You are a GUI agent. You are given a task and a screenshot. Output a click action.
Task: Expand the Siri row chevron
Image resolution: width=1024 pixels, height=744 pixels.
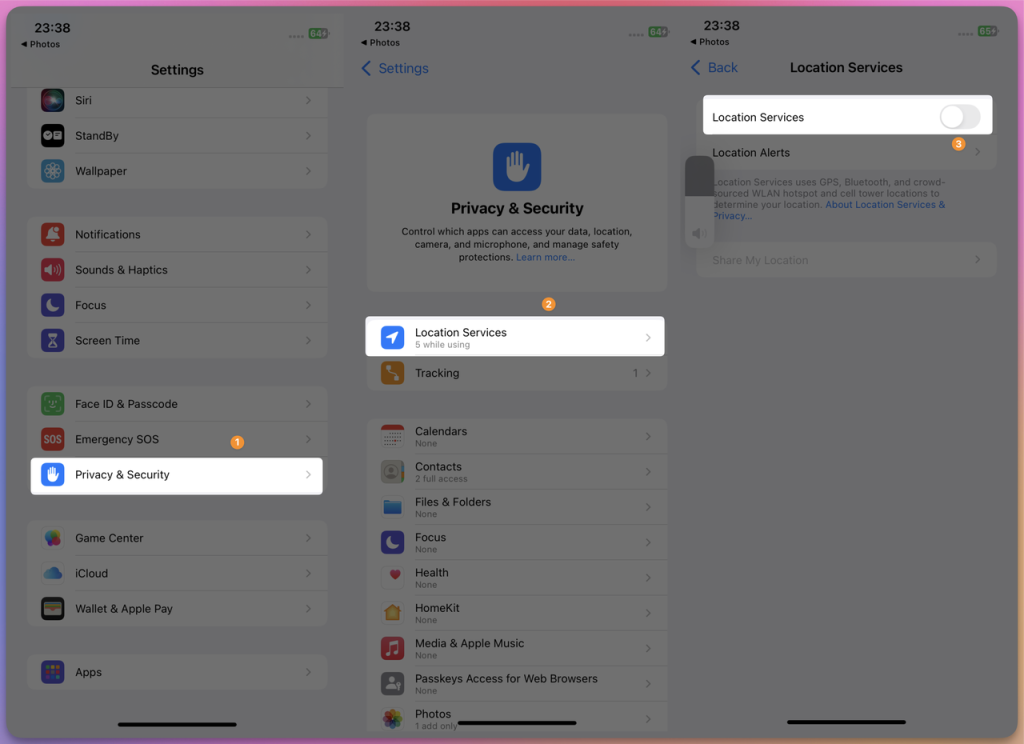[x=308, y=101]
